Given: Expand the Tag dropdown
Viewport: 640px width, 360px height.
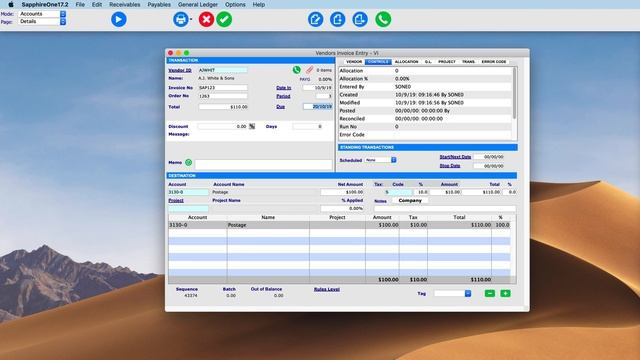Looking at the screenshot, I should 468,293.
